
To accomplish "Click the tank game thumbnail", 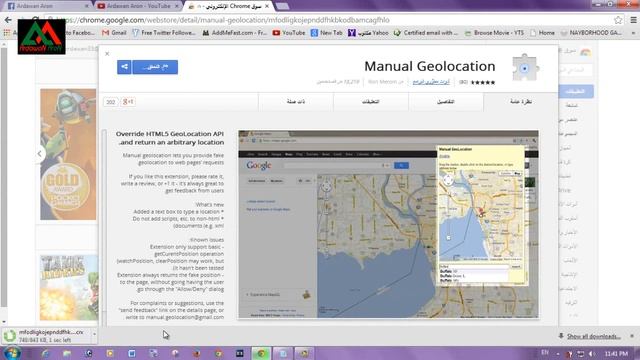I will click(69, 288).
